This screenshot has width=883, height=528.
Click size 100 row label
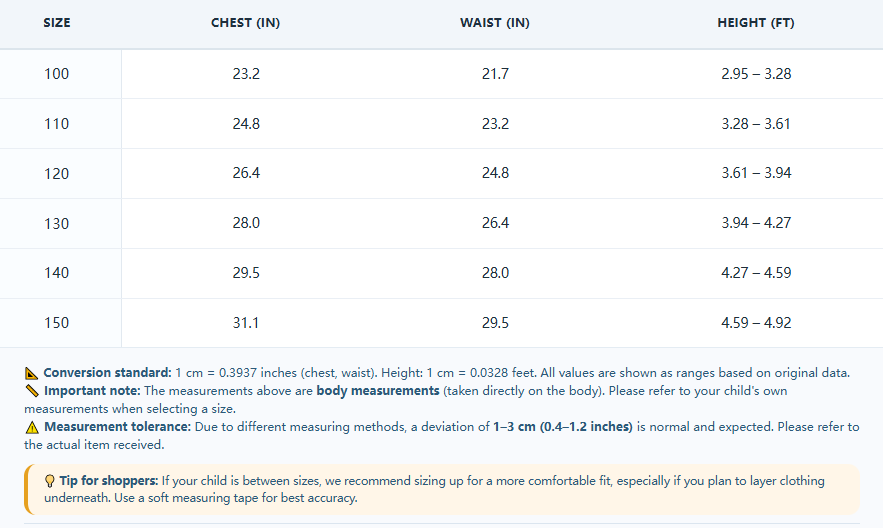click(x=57, y=74)
